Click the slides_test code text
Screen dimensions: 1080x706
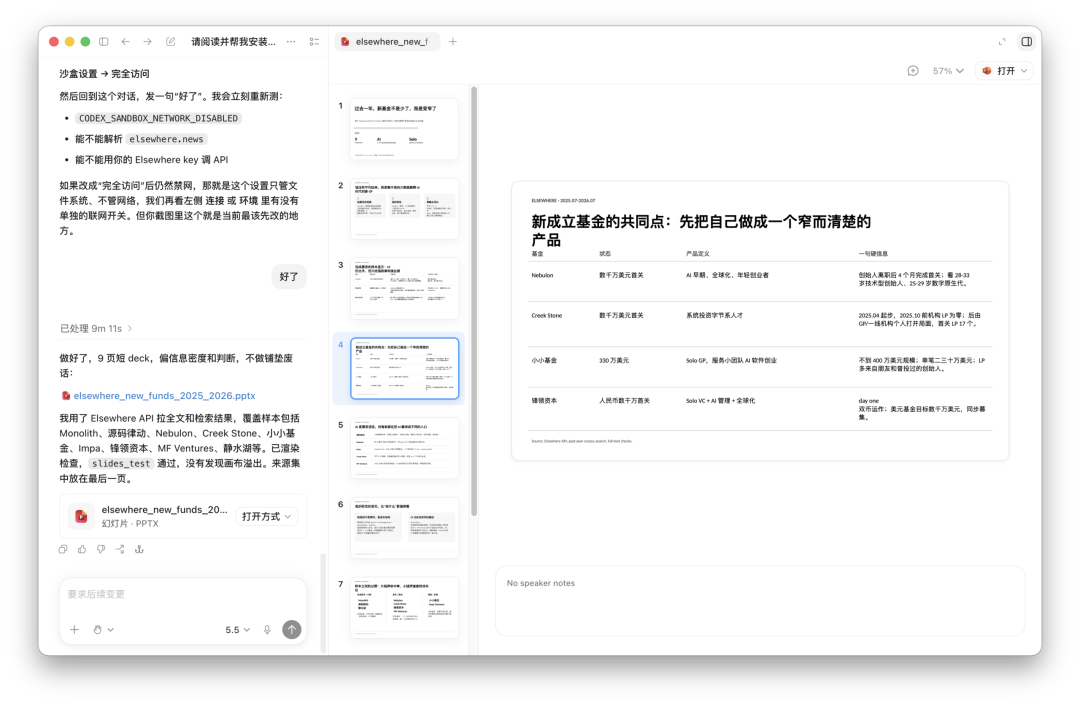tap(121, 464)
